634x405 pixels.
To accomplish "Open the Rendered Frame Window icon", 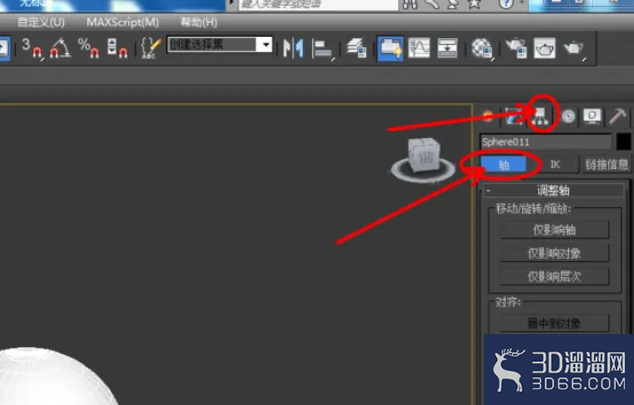I will click(x=545, y=49).
